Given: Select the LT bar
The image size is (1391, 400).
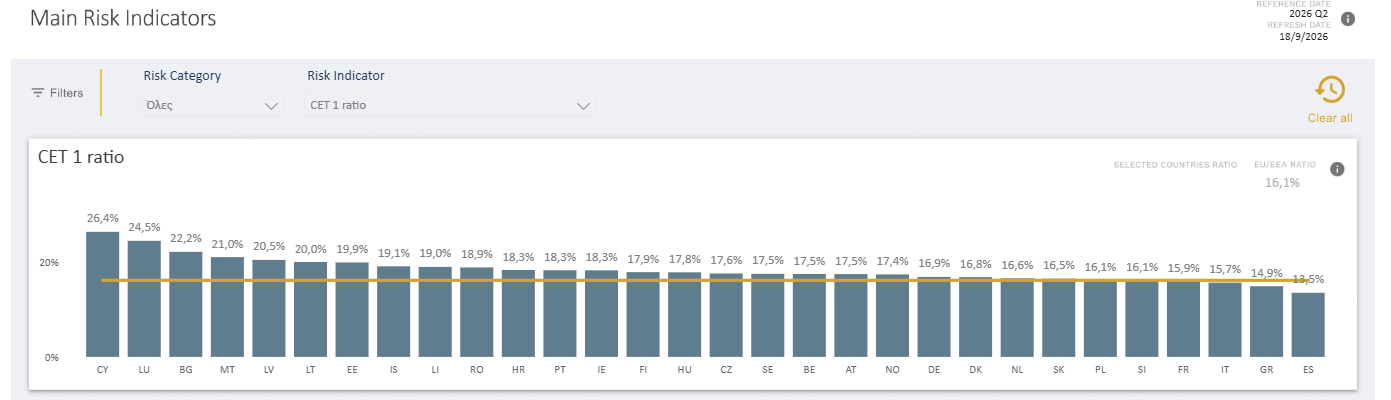Looking at the screenshot, I should pyautogui.click(x=310, y=309).
